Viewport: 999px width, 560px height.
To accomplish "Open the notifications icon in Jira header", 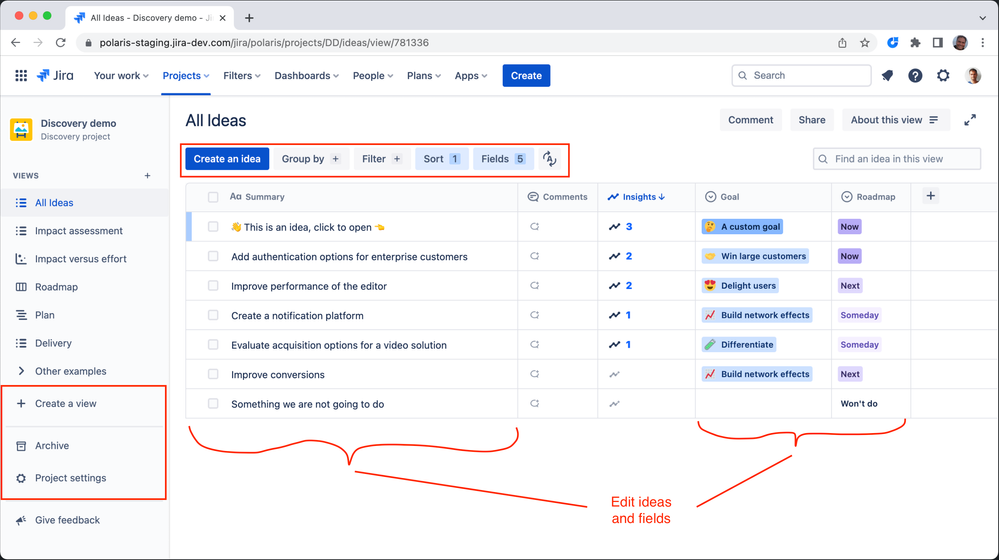I will pos(887,75).
